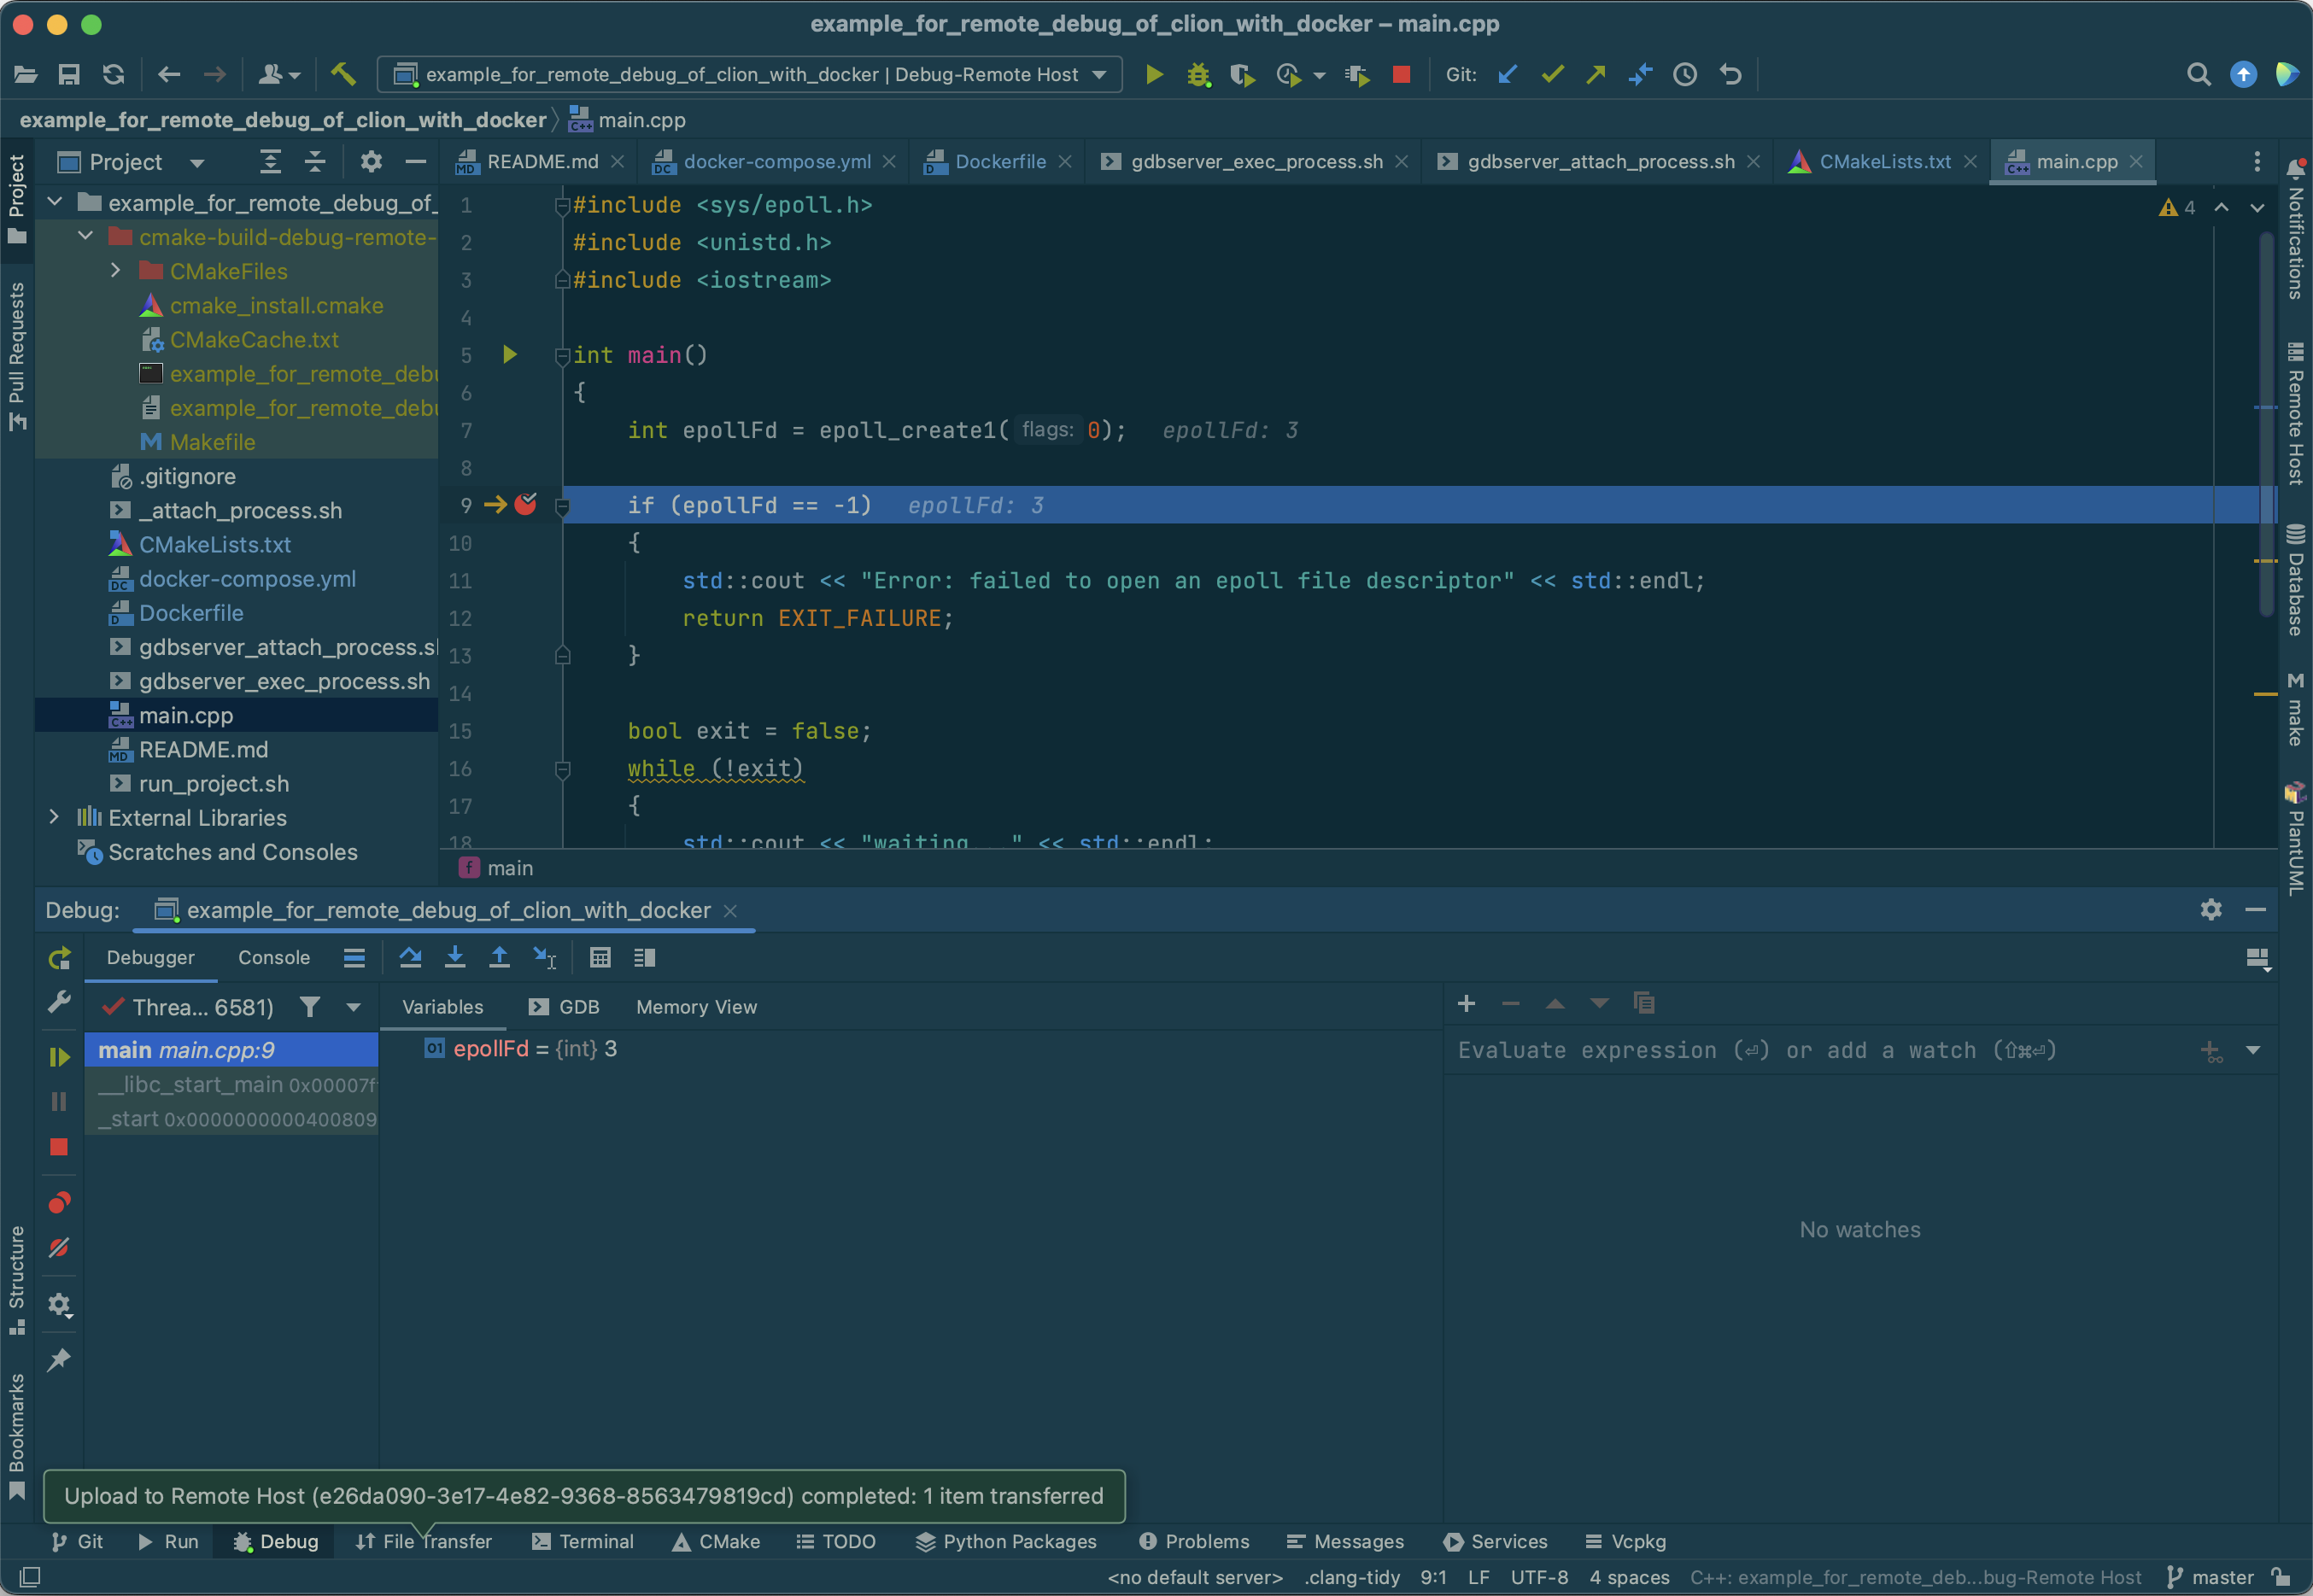
Task: Expand External Libraries node
Action: (x=55, y=817)
